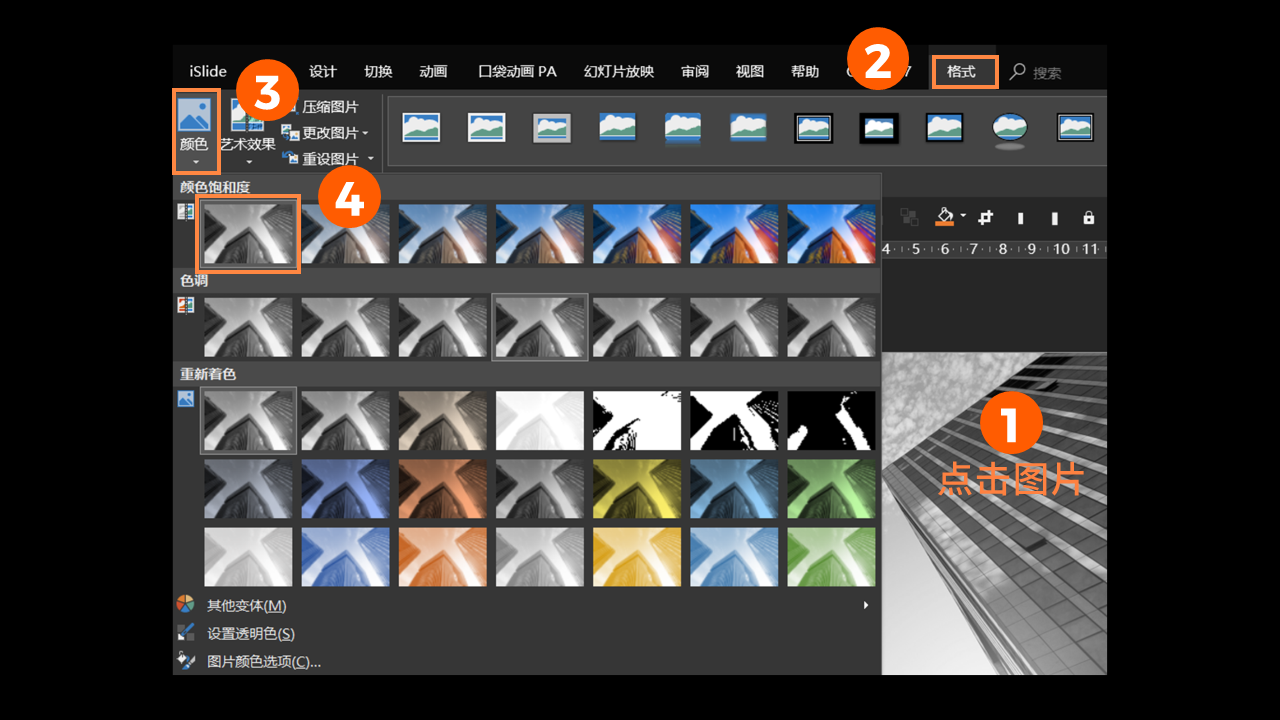Pick the dark orange recolor variant

pos(443,489)
